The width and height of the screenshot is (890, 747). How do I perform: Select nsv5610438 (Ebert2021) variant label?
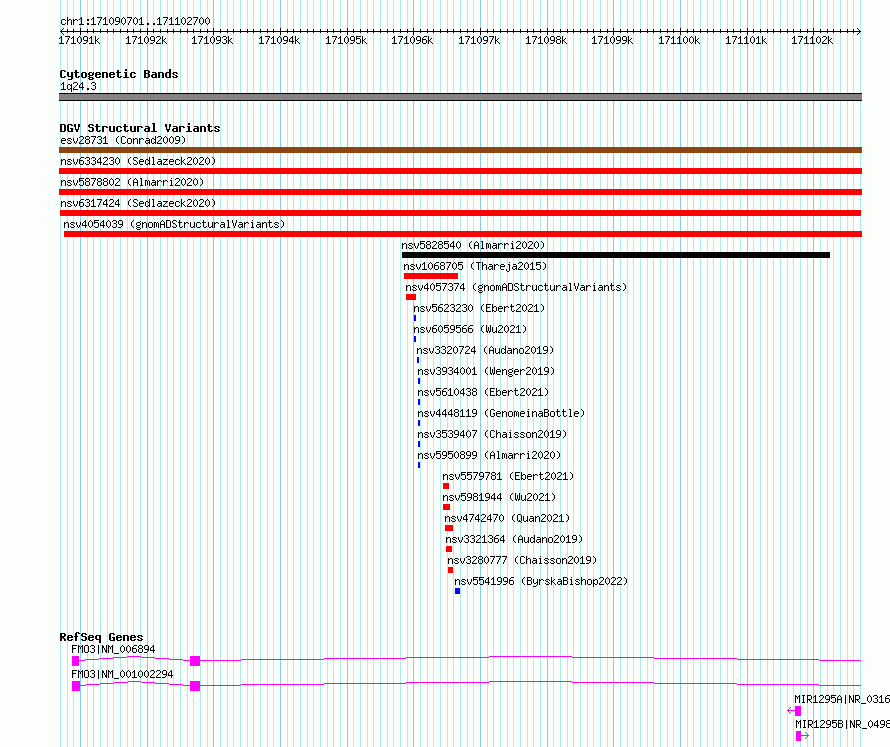[x=483, y=392]
